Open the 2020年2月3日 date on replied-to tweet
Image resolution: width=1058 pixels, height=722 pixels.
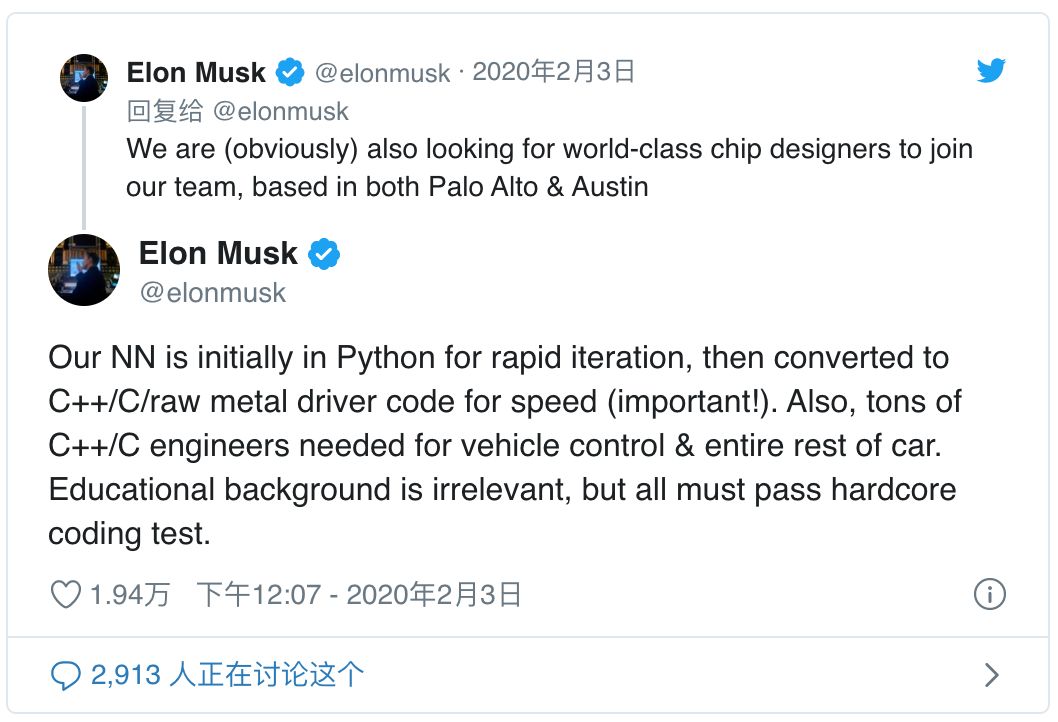[553, 72]
